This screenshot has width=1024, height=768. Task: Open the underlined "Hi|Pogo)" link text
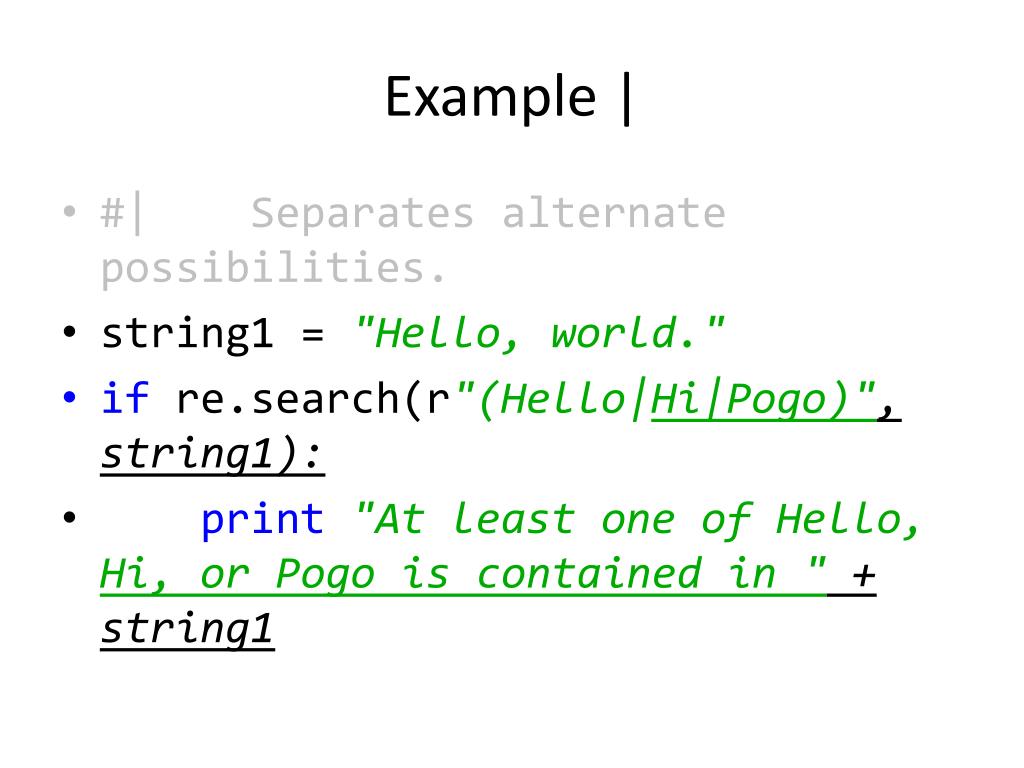(x=763, y=400)
